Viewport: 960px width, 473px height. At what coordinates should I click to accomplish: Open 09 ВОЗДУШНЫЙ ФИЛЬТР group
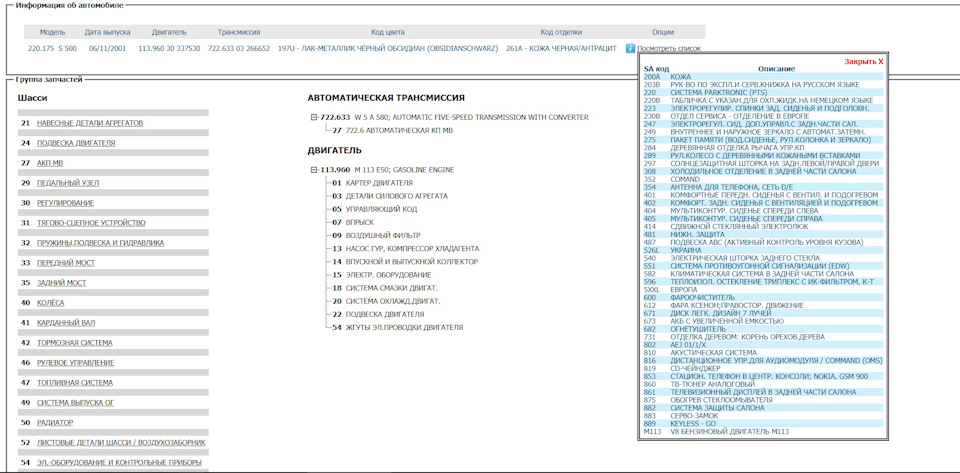(377, 236)
